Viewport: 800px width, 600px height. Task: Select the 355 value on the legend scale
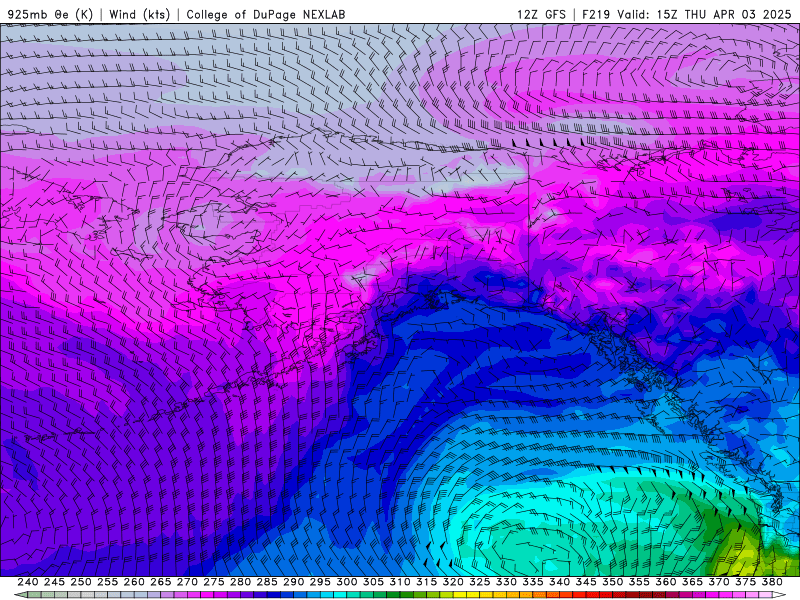(639, 582)
